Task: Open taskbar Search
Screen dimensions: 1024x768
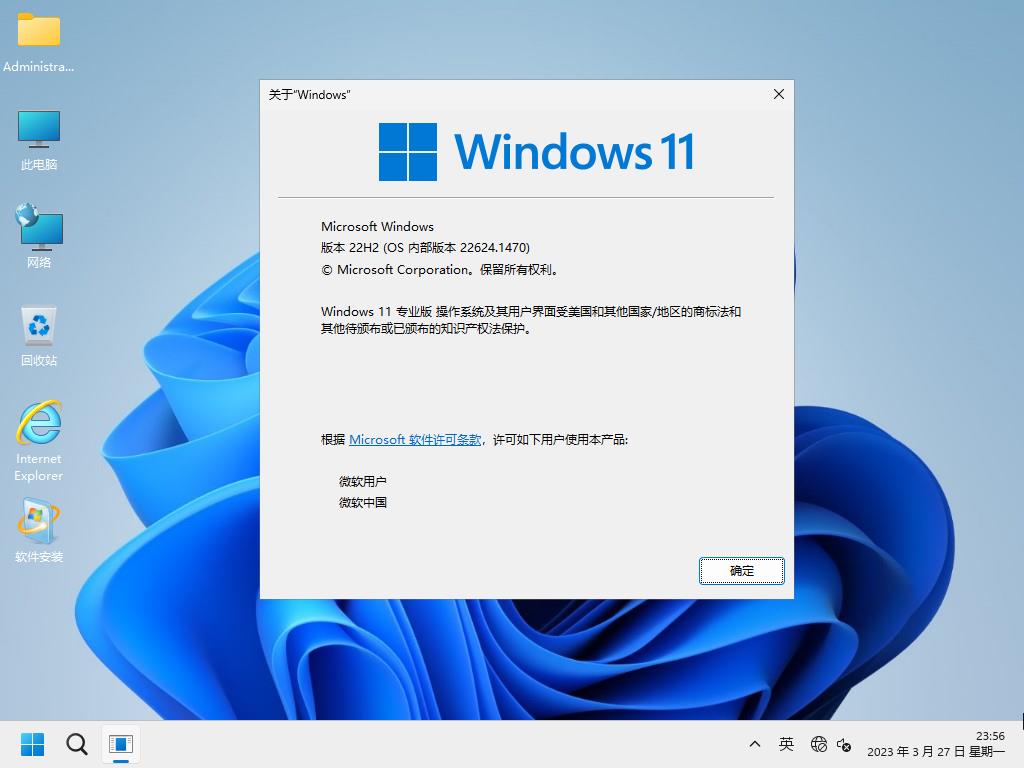Action: point(76,744)
